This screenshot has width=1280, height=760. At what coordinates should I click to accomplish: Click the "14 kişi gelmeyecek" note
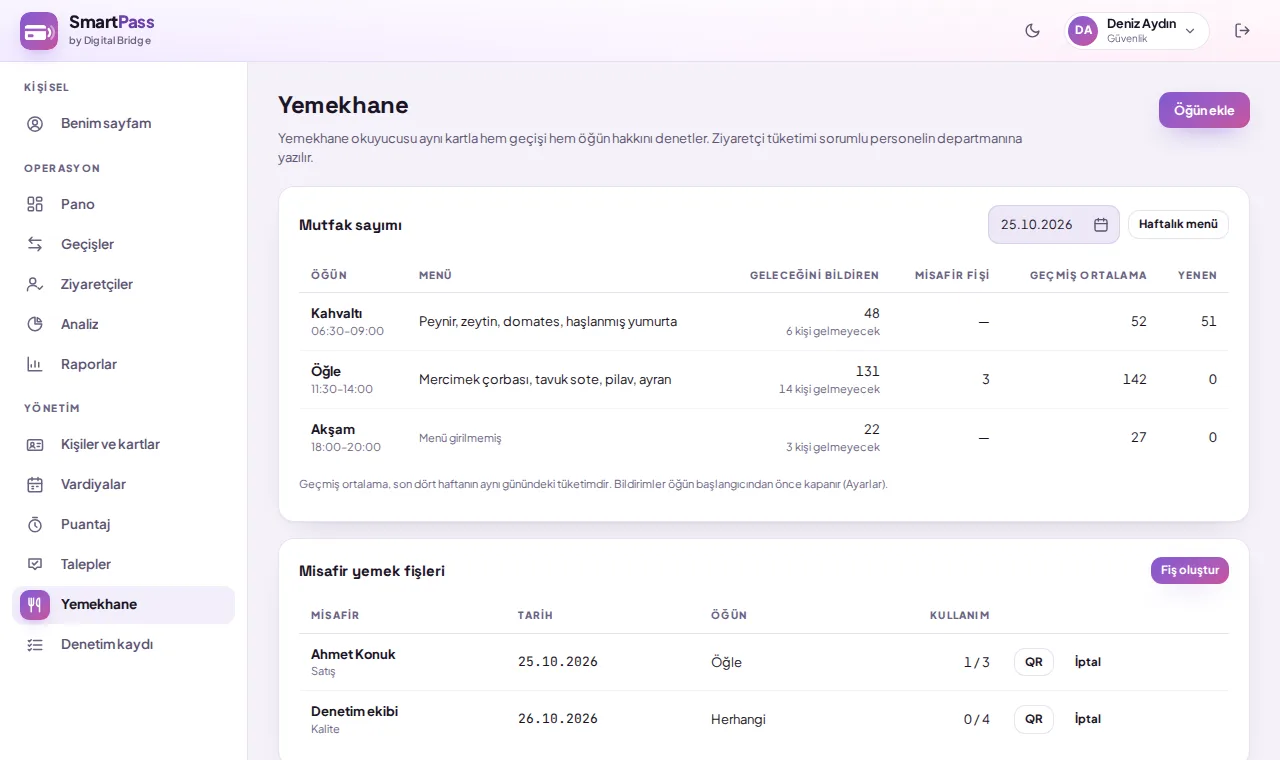tap(829, 389)
